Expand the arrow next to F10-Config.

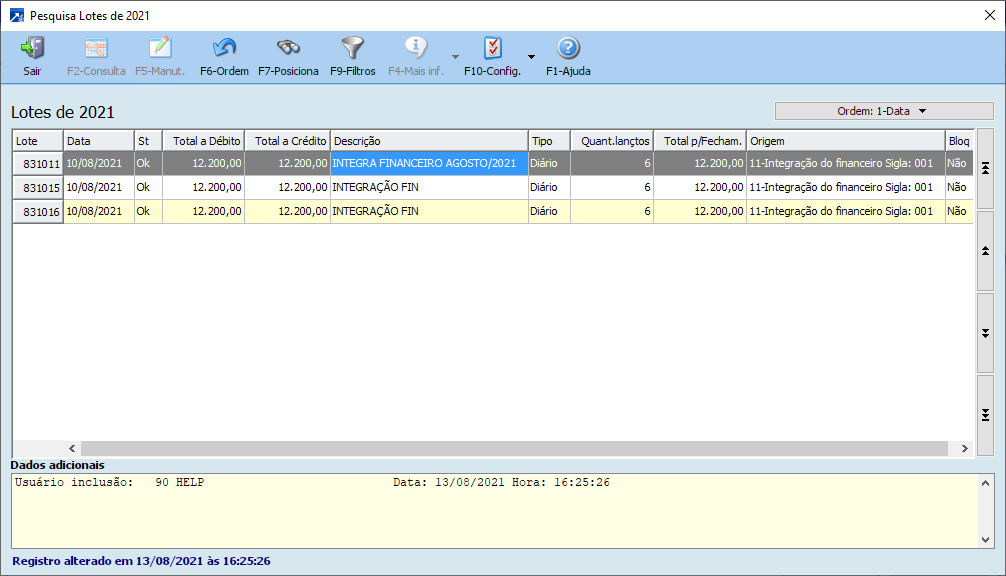point(532,57)
